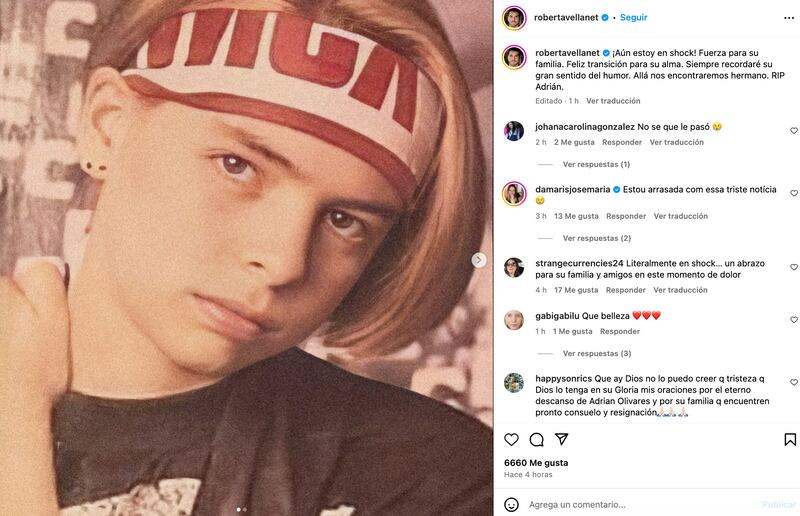
Task: Share post via paper plane icon
Action: [x=561, y=439]
